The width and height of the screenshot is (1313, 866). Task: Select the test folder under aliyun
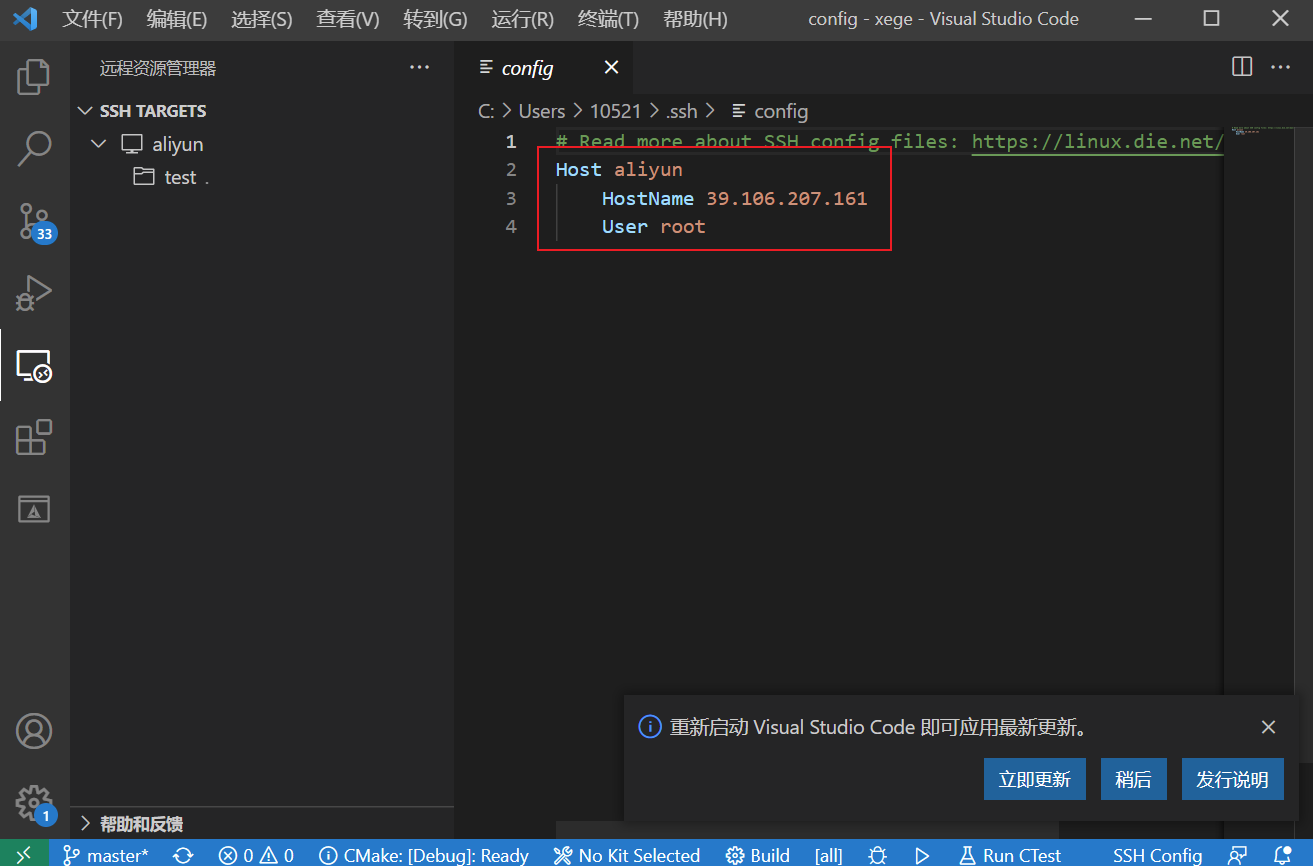180,177
